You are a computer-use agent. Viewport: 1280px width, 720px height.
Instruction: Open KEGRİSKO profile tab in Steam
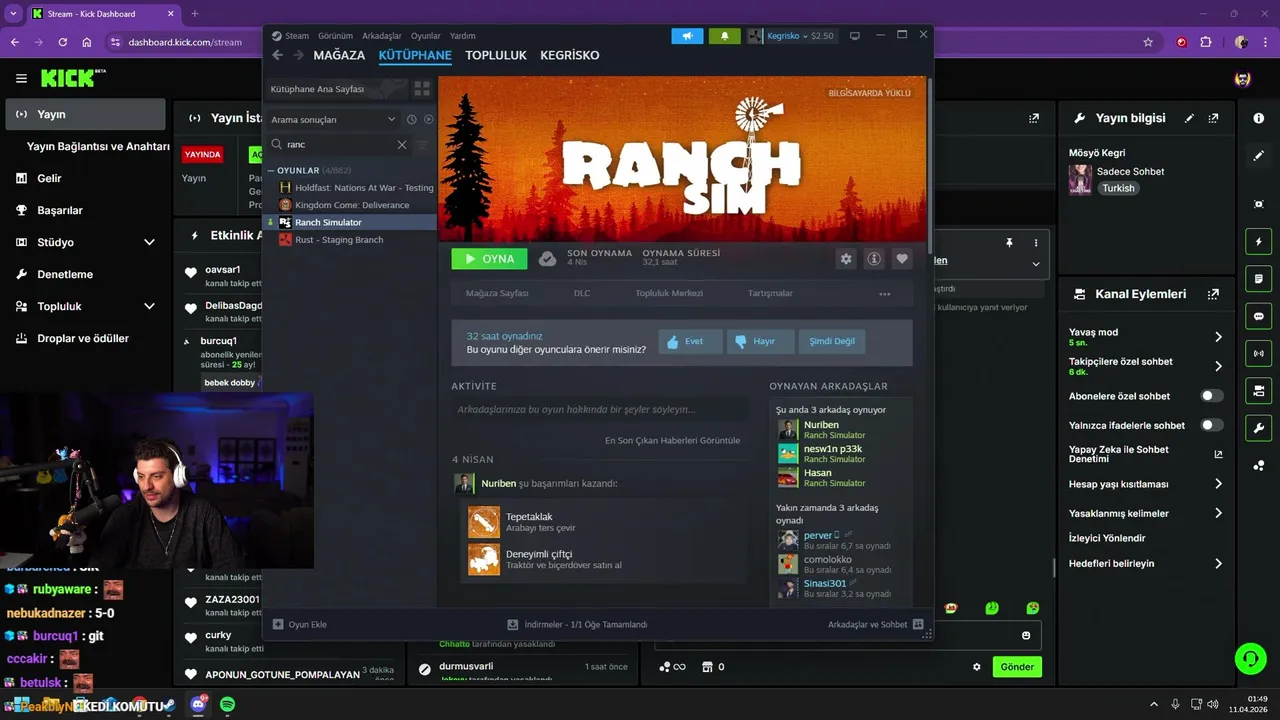570,55
